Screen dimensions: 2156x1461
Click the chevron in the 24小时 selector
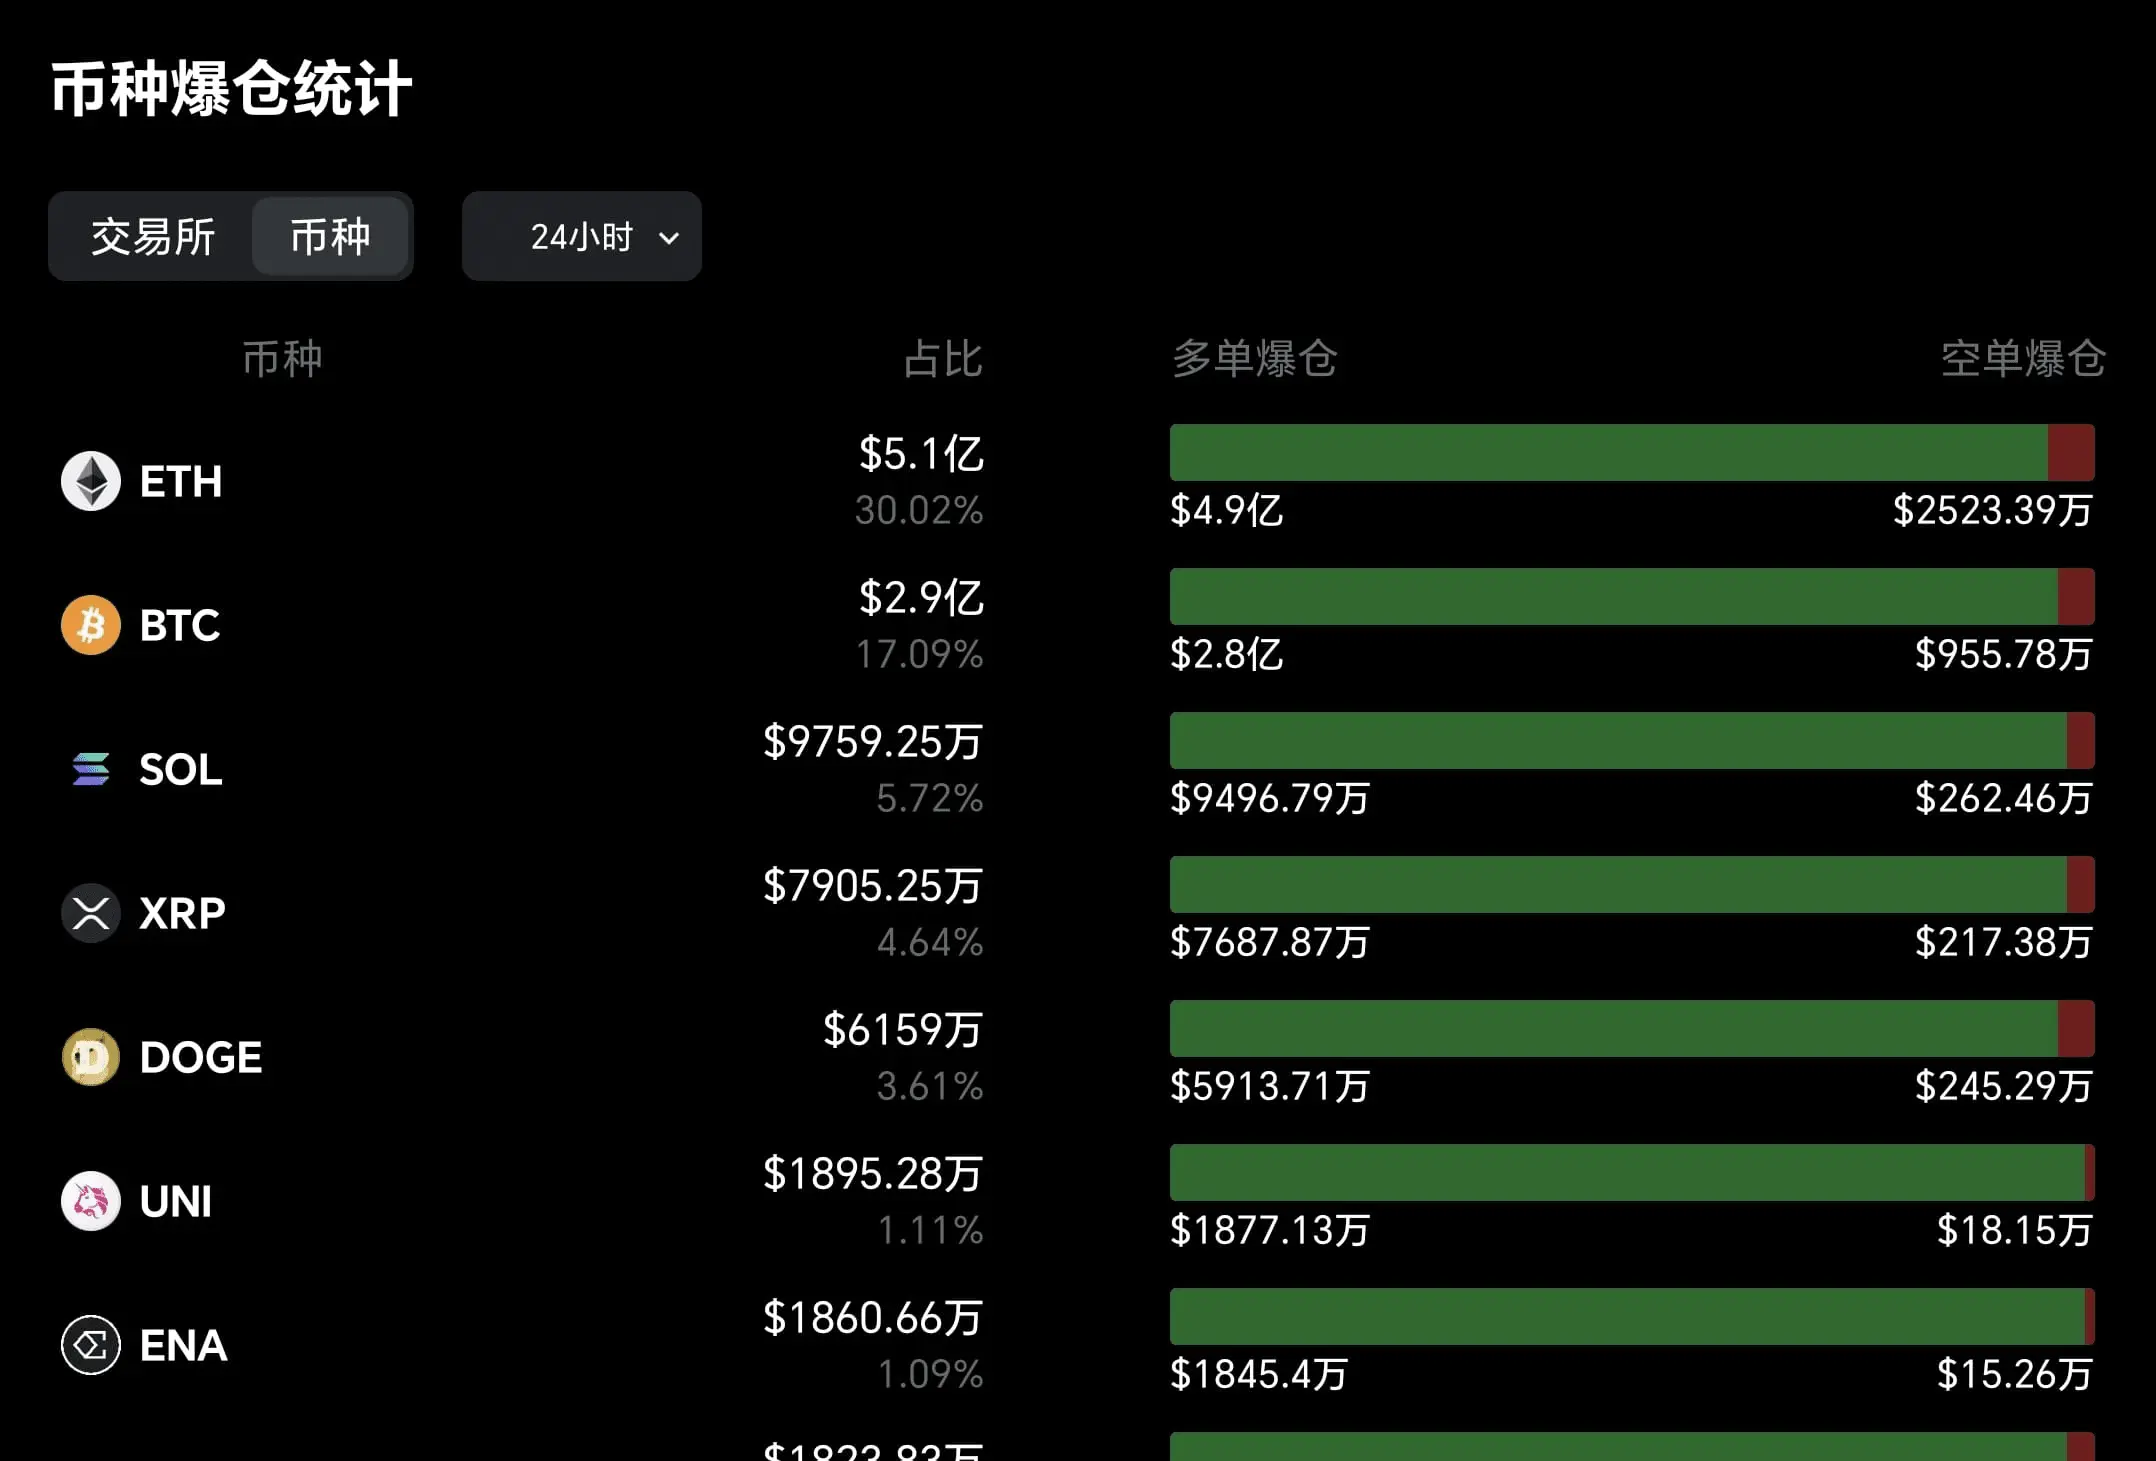point(669,238)
